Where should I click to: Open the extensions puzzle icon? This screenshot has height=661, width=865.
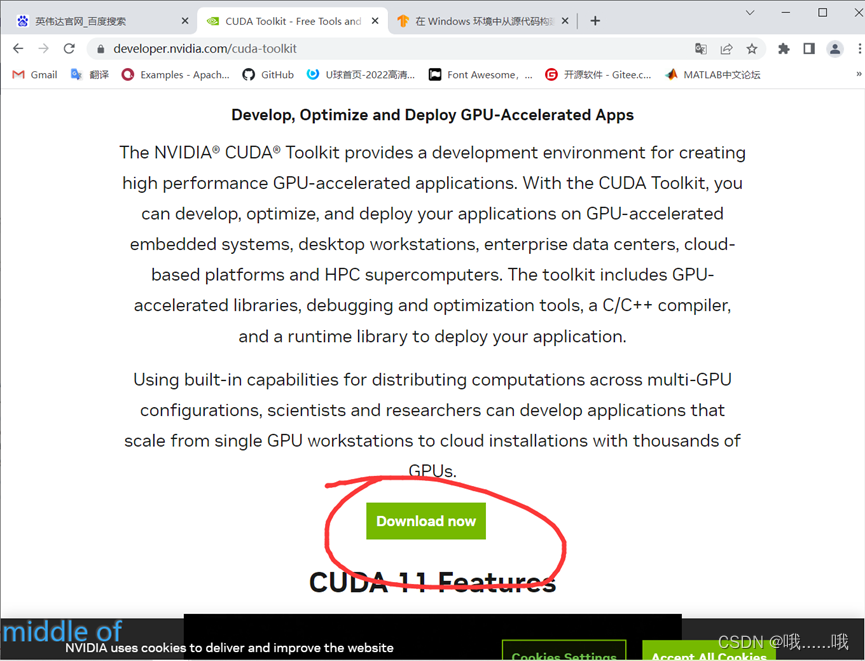tap(783, 49)
